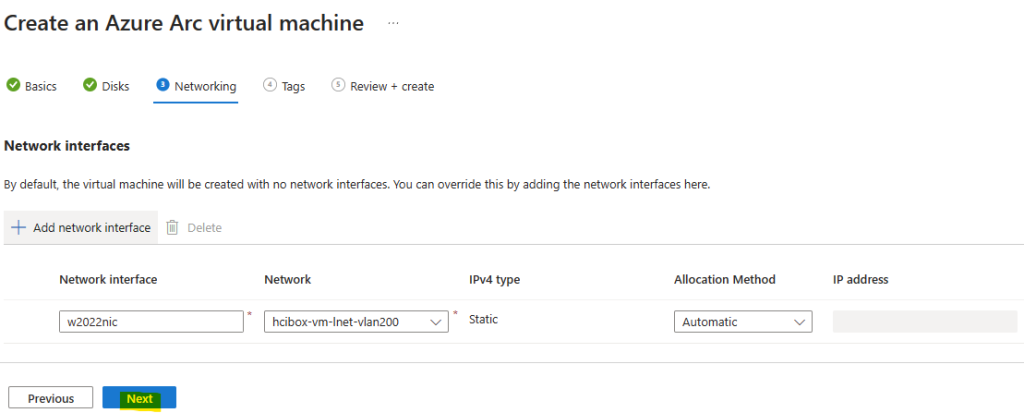Click the step 3 circle for Networking
This screenshot has width=1024, height=413.
(x=163, y=85)
